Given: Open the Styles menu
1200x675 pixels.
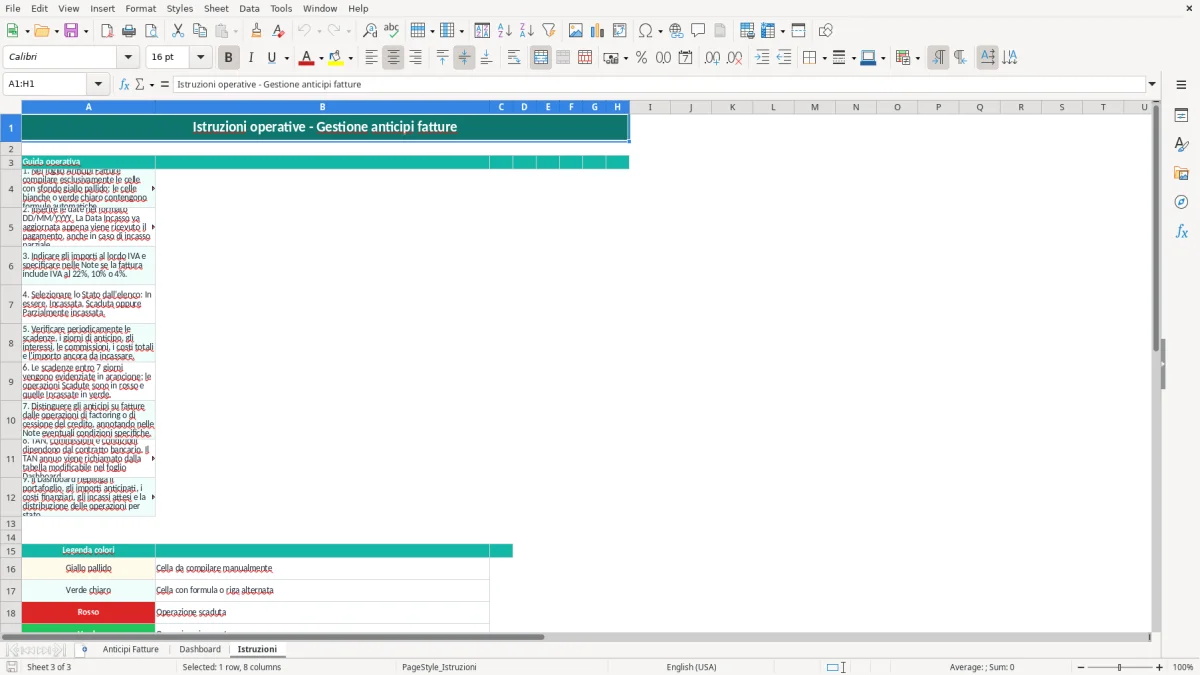Looking at the screenshot, I should pos(180,8).
